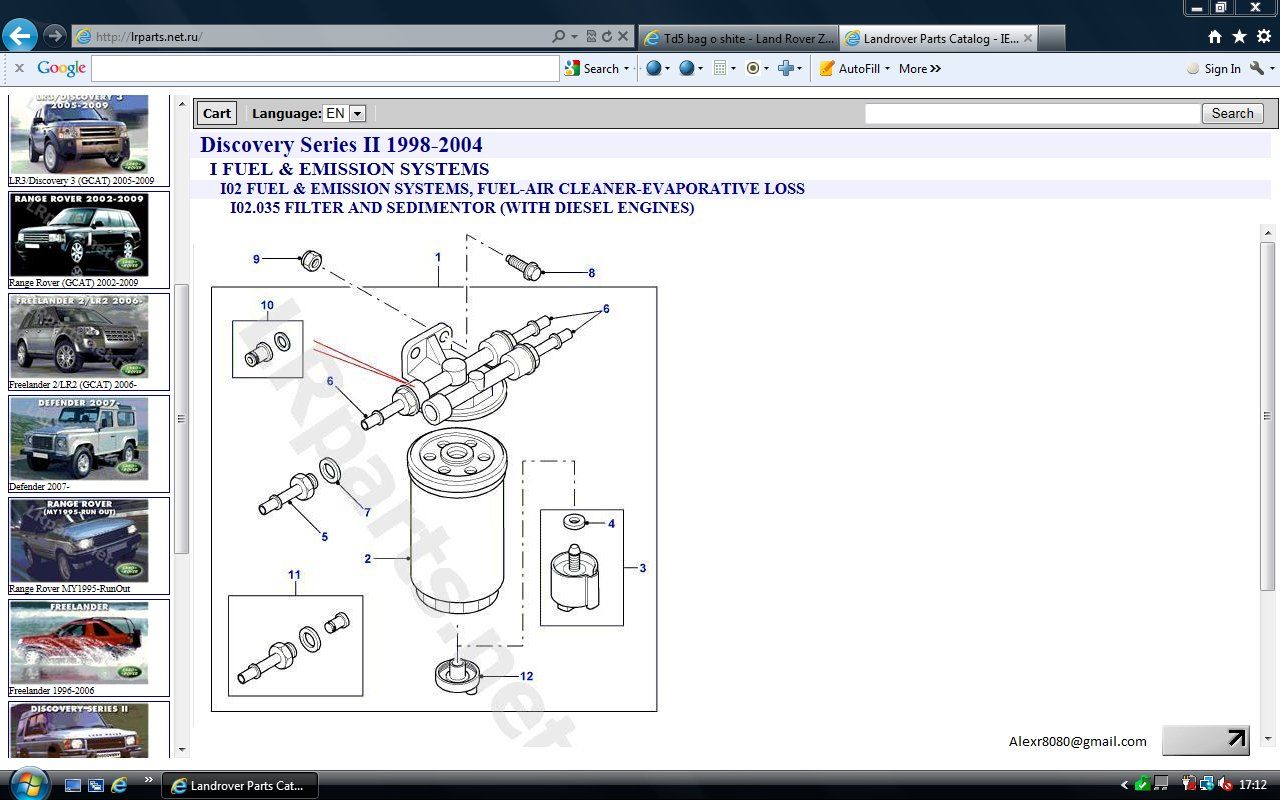Viewport: 1280px width, 800px height.
Task: Click the blue plus icon on Google Toolbar
Action: tap(786, 68)
